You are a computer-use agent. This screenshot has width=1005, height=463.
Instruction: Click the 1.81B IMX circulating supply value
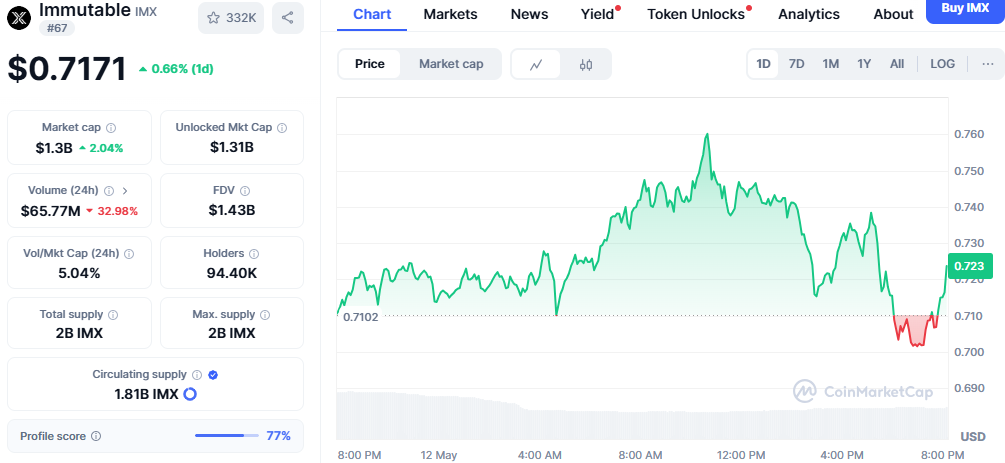(147, 394)
